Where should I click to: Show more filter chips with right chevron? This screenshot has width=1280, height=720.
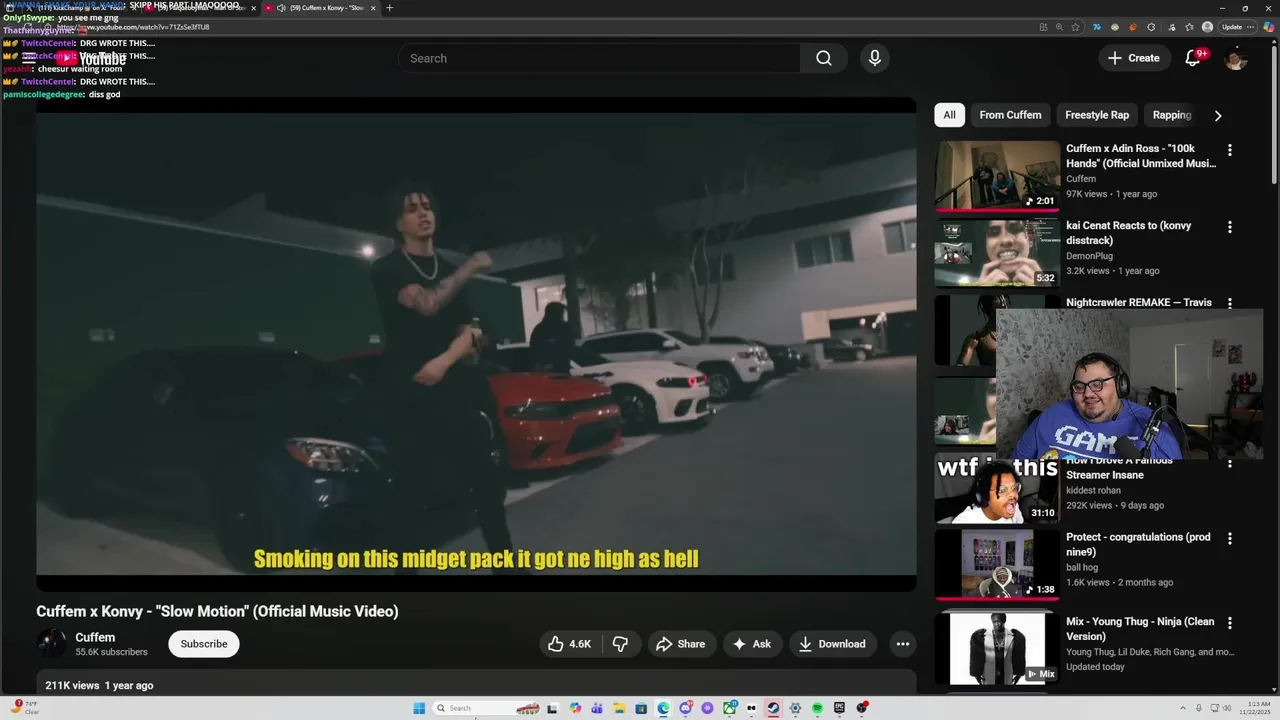coord(1218,115)
